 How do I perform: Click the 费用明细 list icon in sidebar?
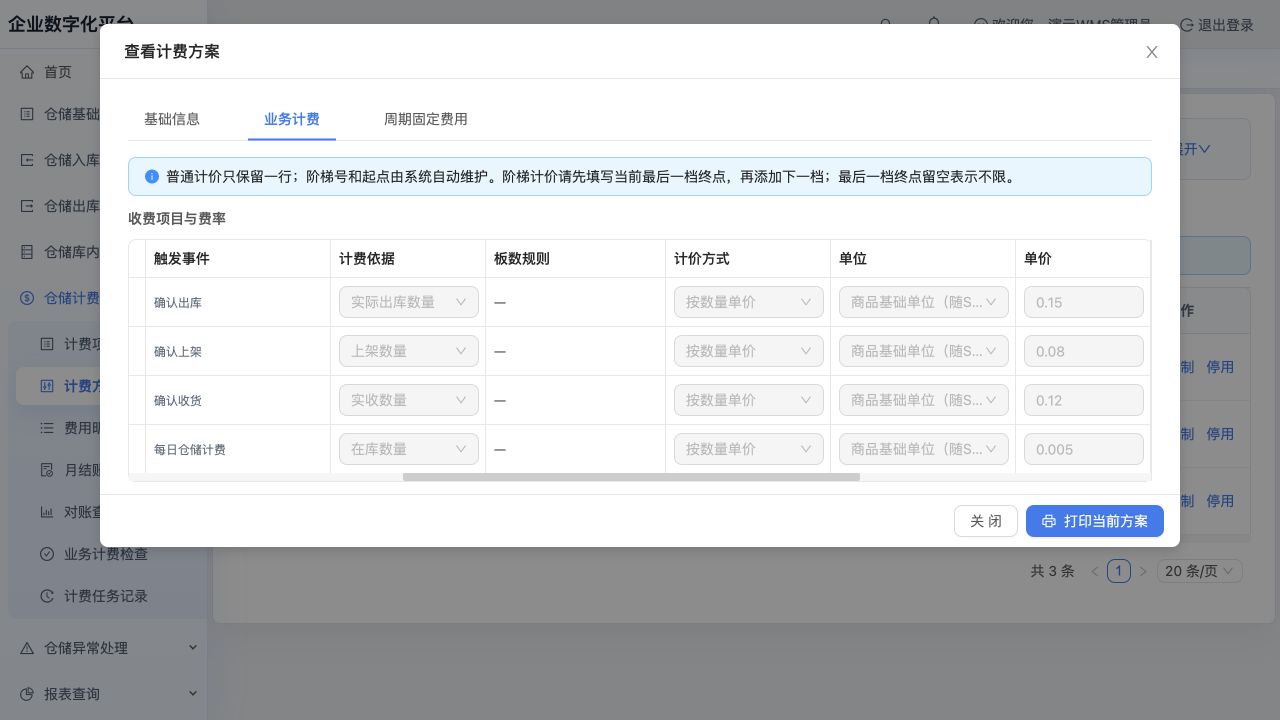(x=47, y=428)
